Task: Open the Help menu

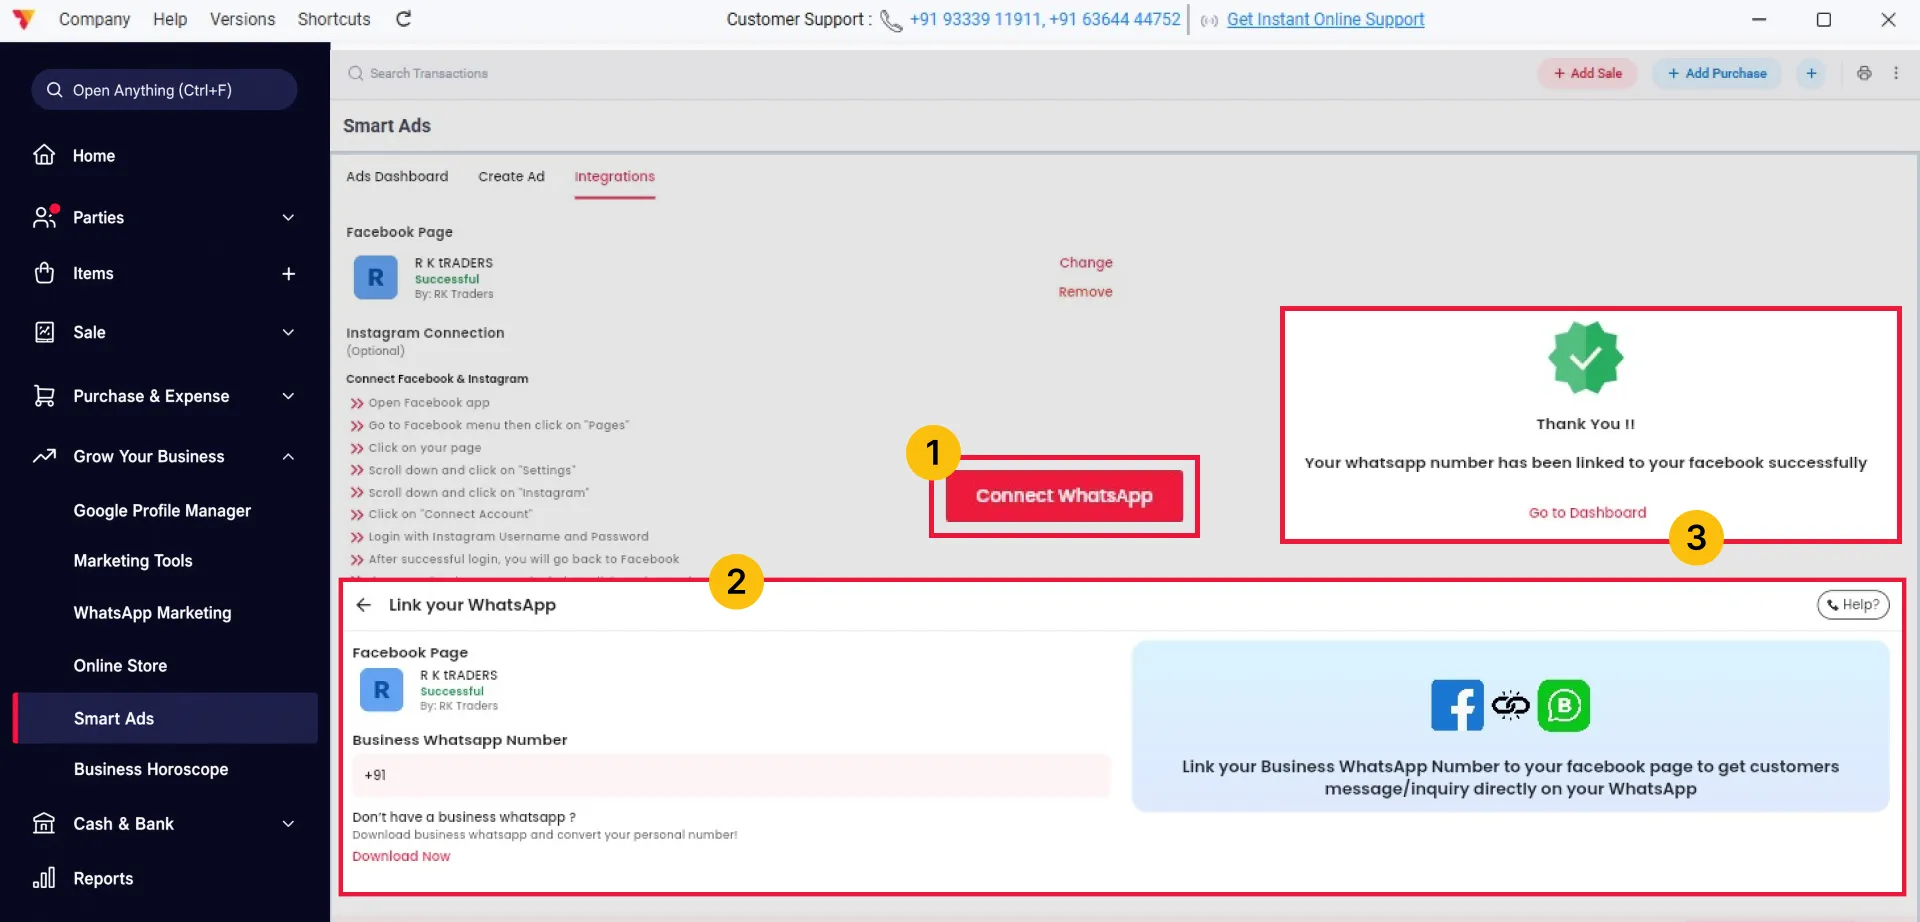Action: pos(170,19)
